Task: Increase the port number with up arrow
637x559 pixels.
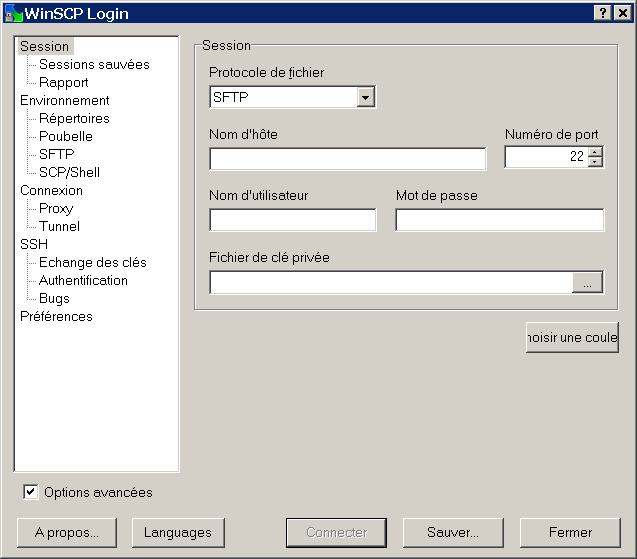Action: coord(596,152)
